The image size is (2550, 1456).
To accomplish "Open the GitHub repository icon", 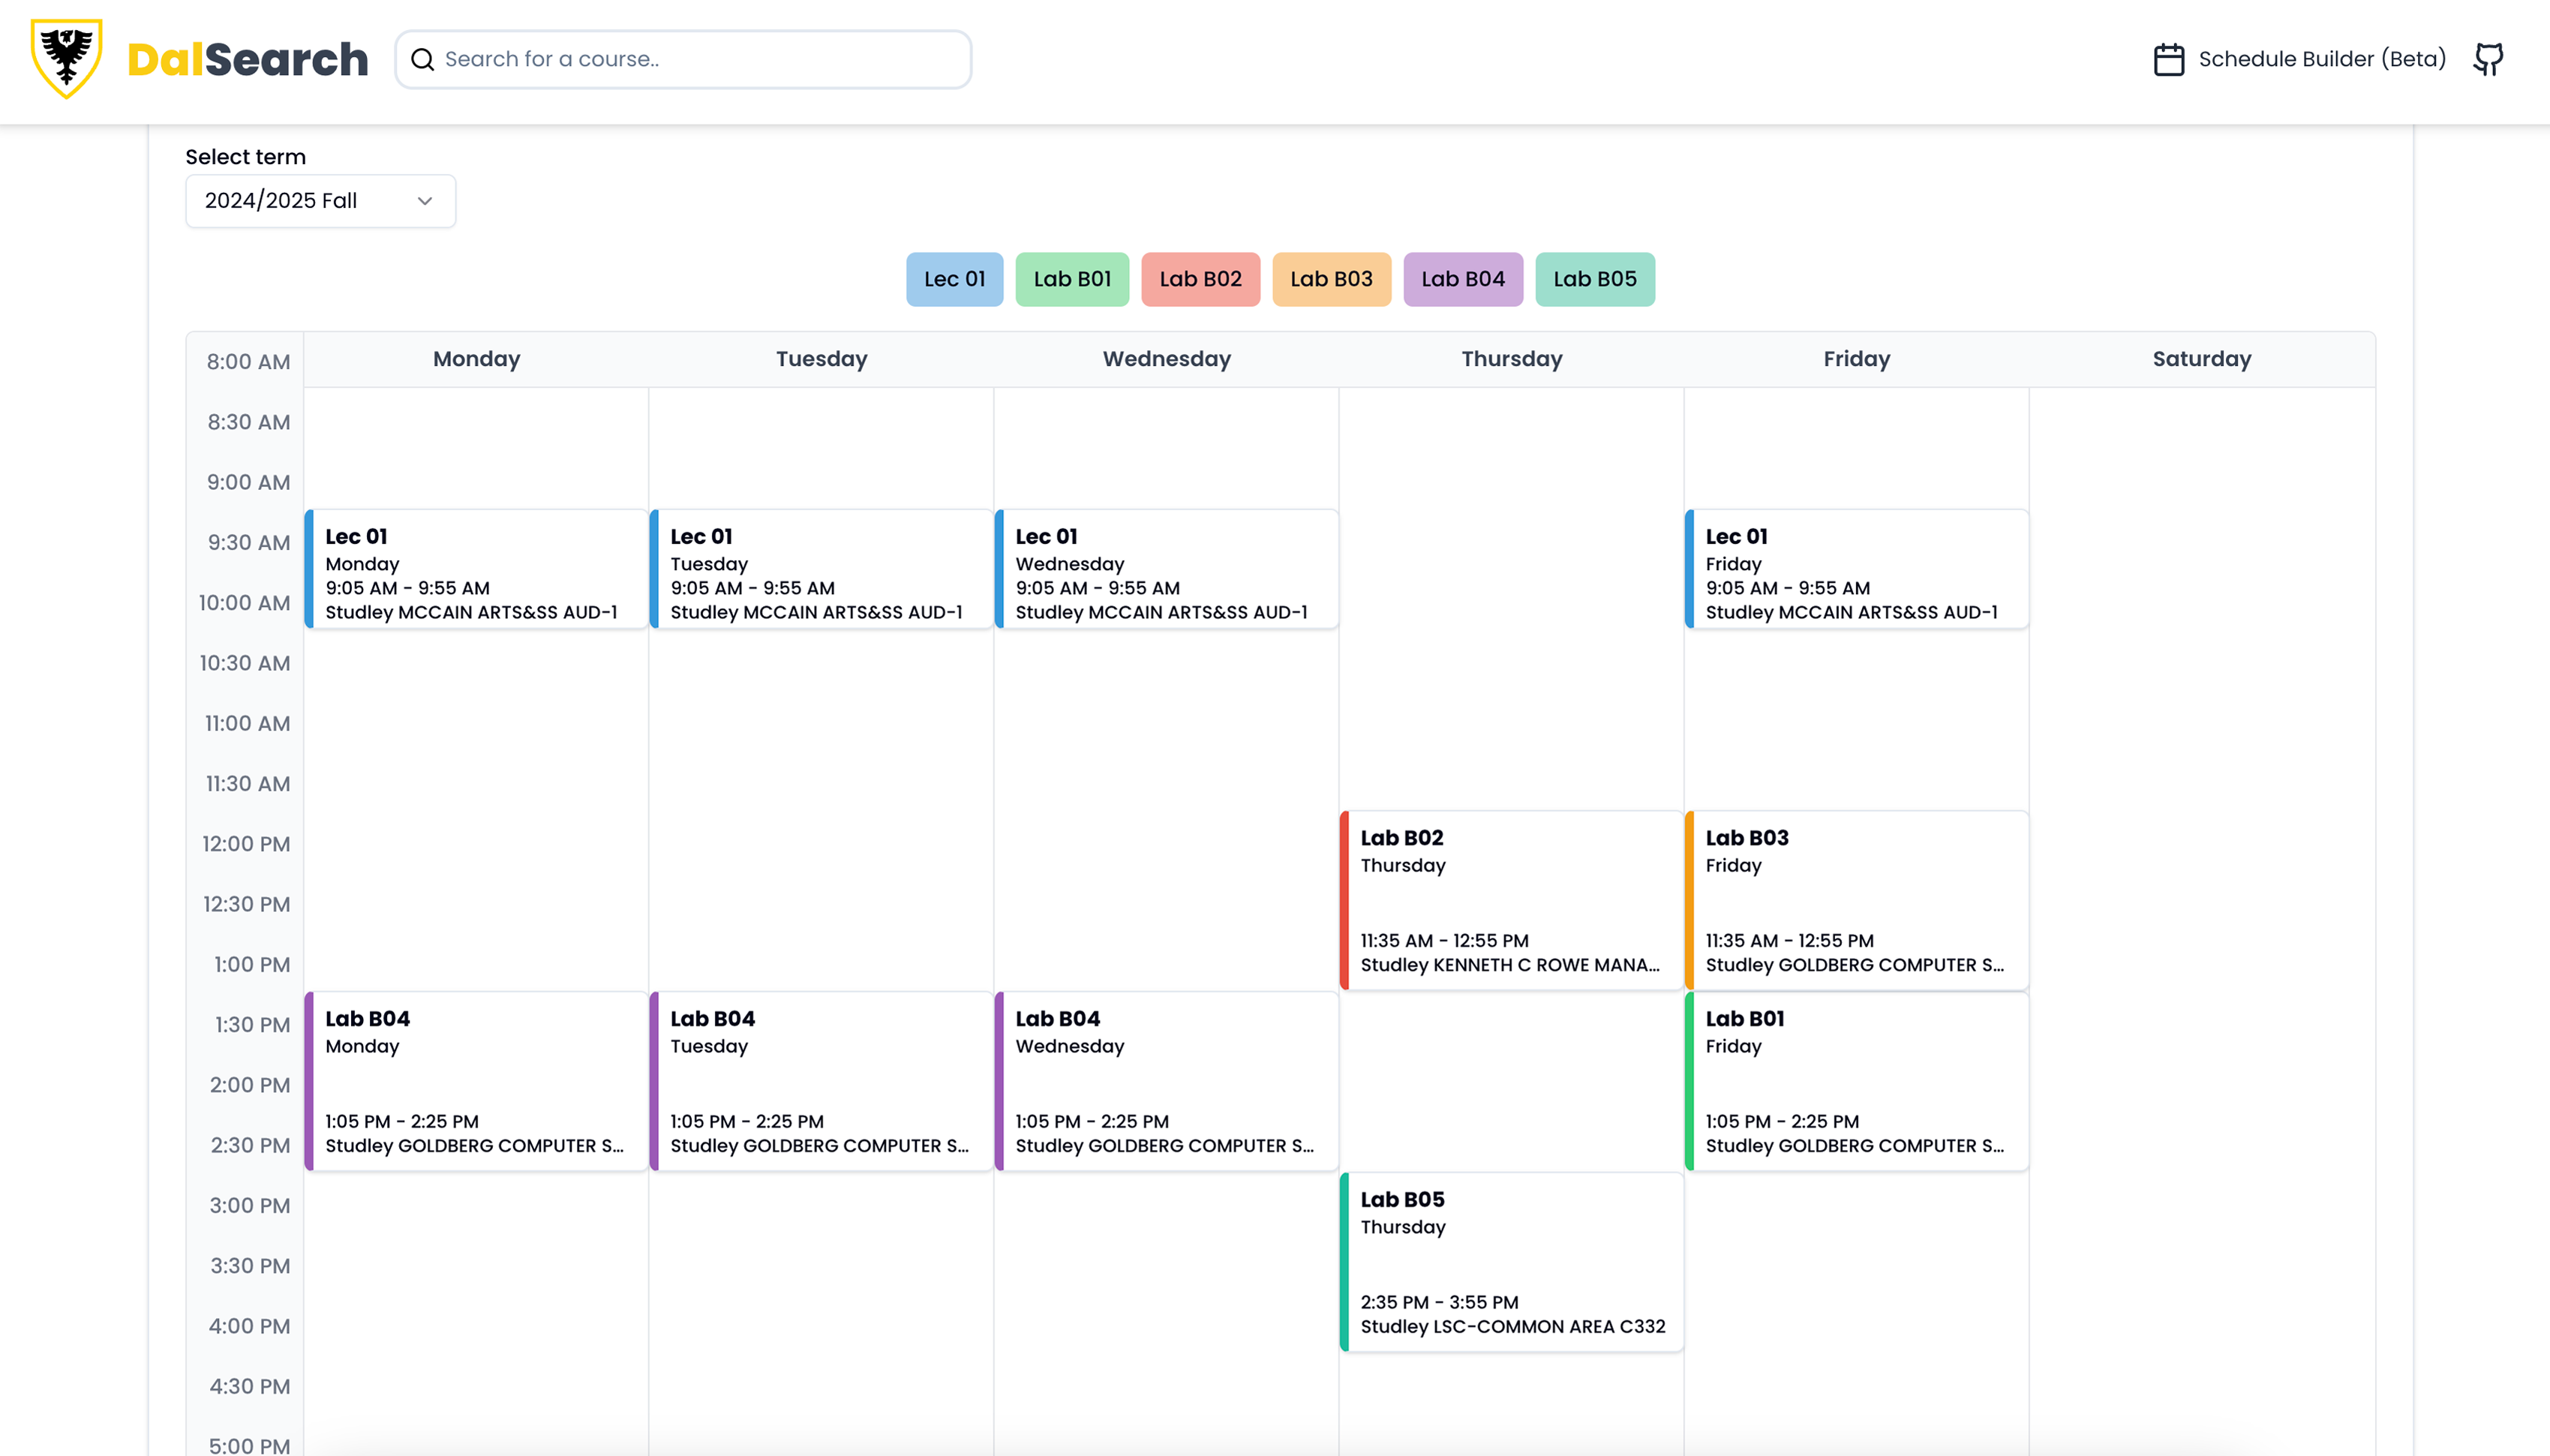I will [2488, 59].
